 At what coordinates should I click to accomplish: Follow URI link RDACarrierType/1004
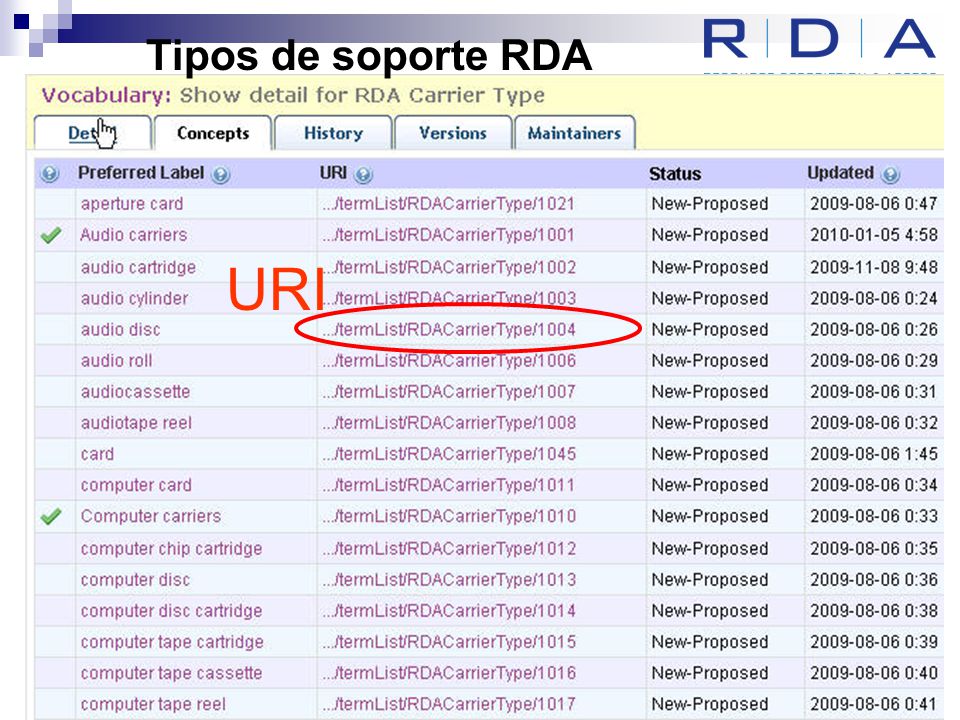449,330
